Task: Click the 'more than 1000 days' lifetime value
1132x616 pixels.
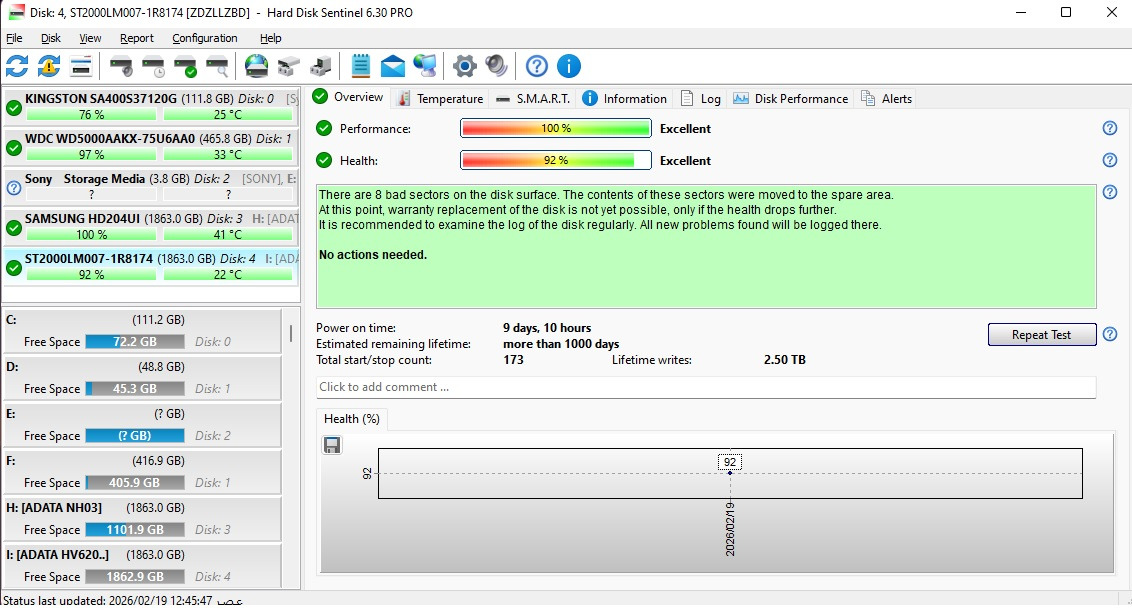Action: pos(561,344)
